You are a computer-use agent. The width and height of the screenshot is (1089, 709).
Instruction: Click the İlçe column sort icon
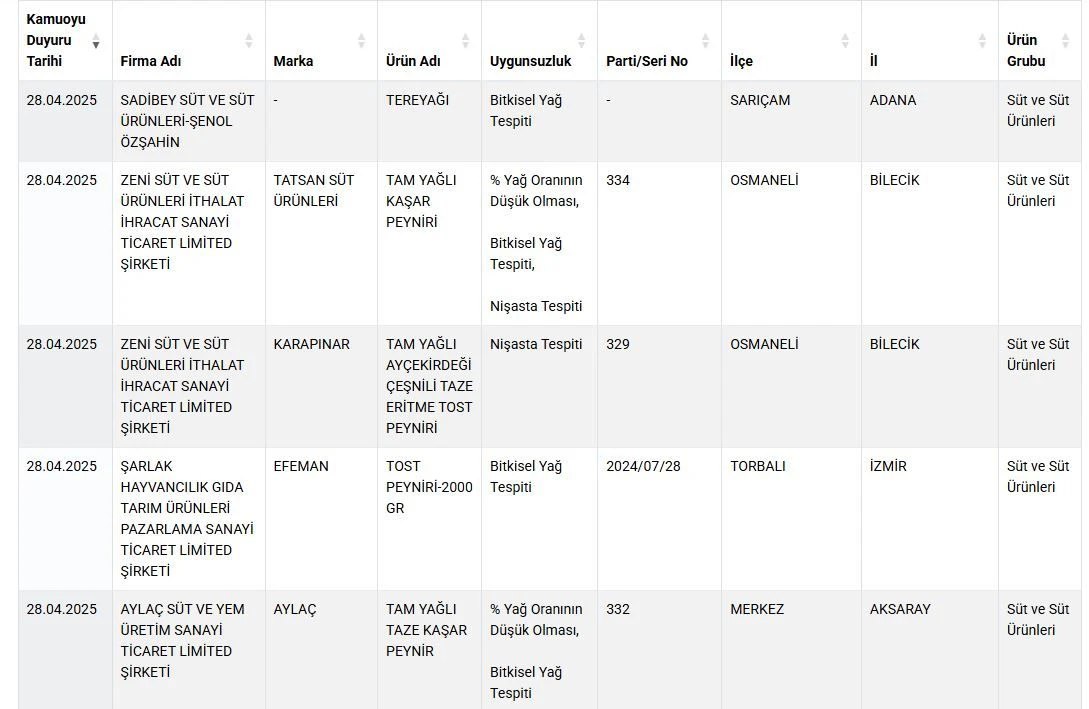[x=845, y=41]
